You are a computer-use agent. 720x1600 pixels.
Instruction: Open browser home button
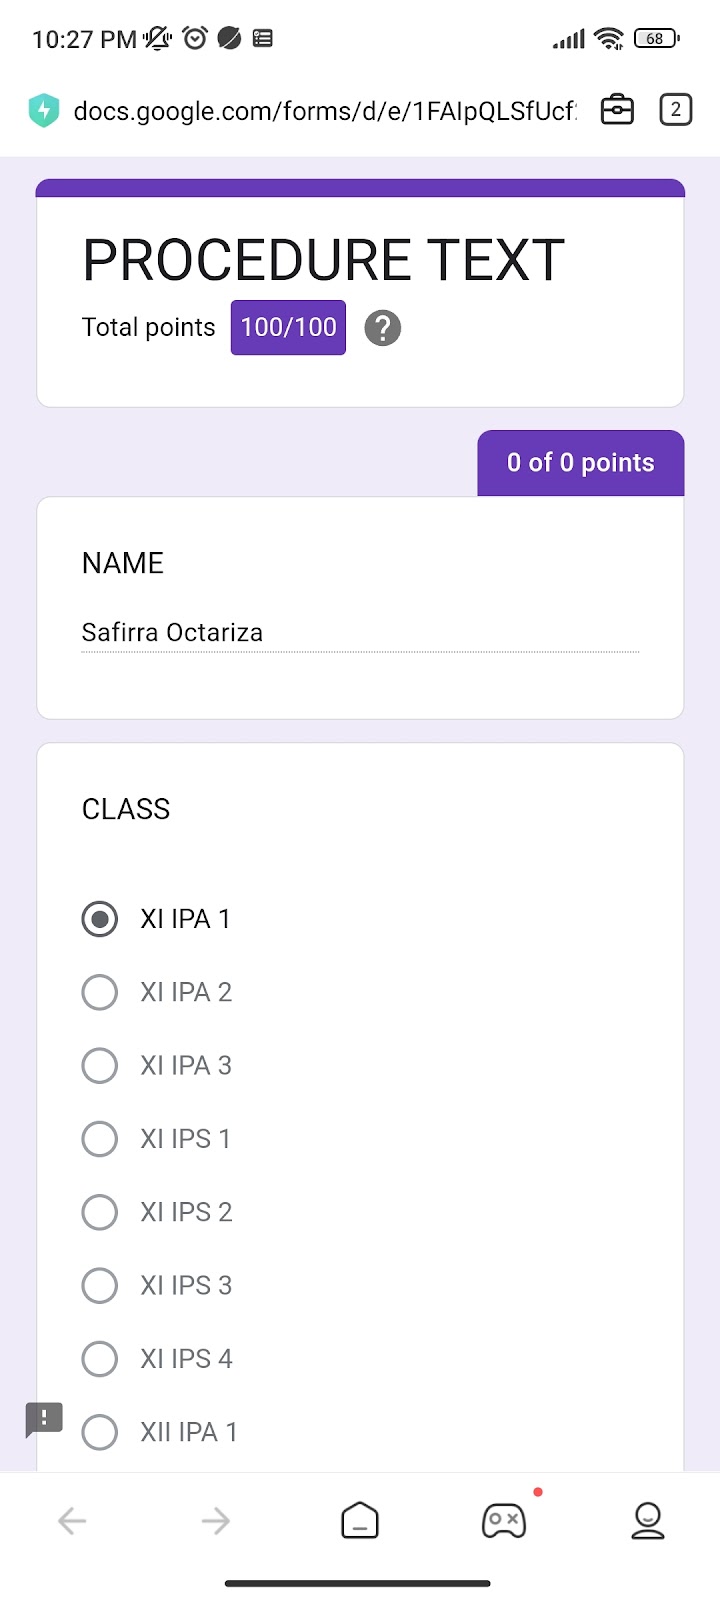360,1521
